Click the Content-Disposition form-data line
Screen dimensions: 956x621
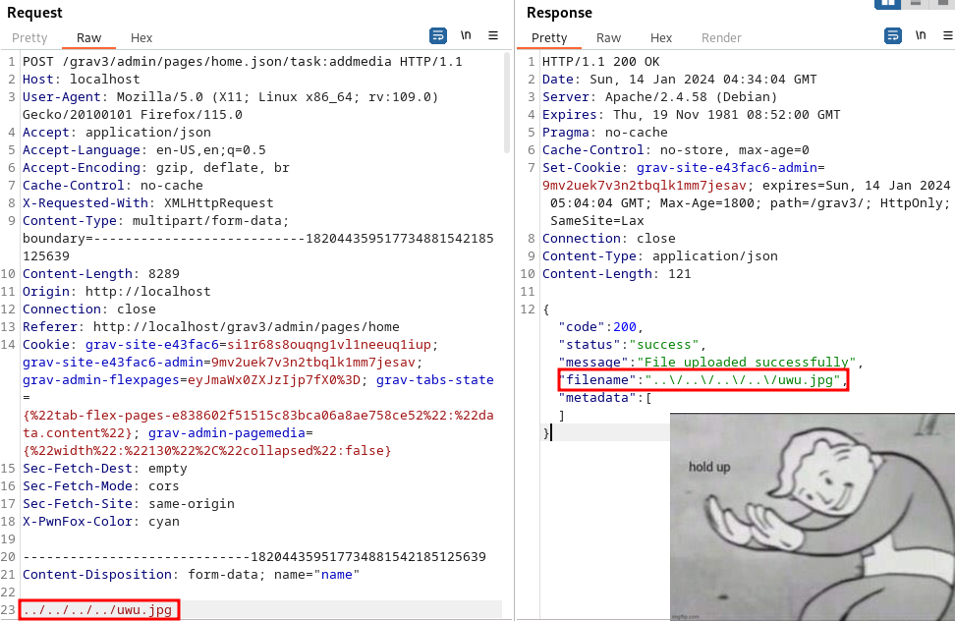[191, 574]
